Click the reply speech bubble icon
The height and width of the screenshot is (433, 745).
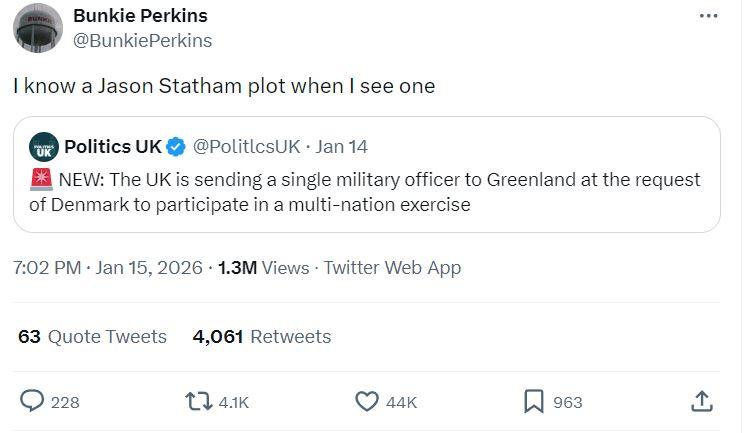33,401
